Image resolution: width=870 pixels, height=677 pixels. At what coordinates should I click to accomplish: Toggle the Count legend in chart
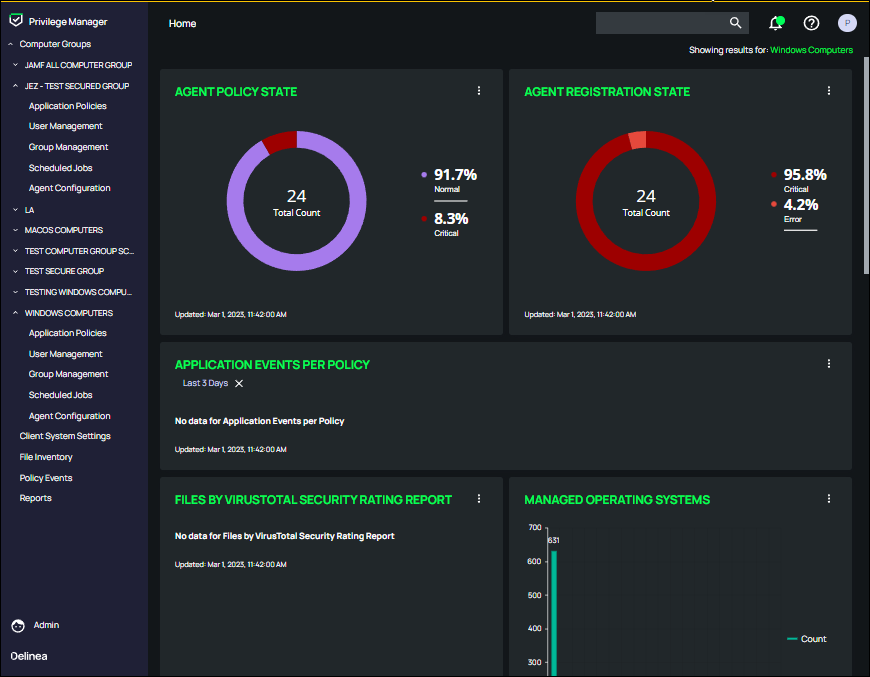pyautogui.click(x=807, y=639)
